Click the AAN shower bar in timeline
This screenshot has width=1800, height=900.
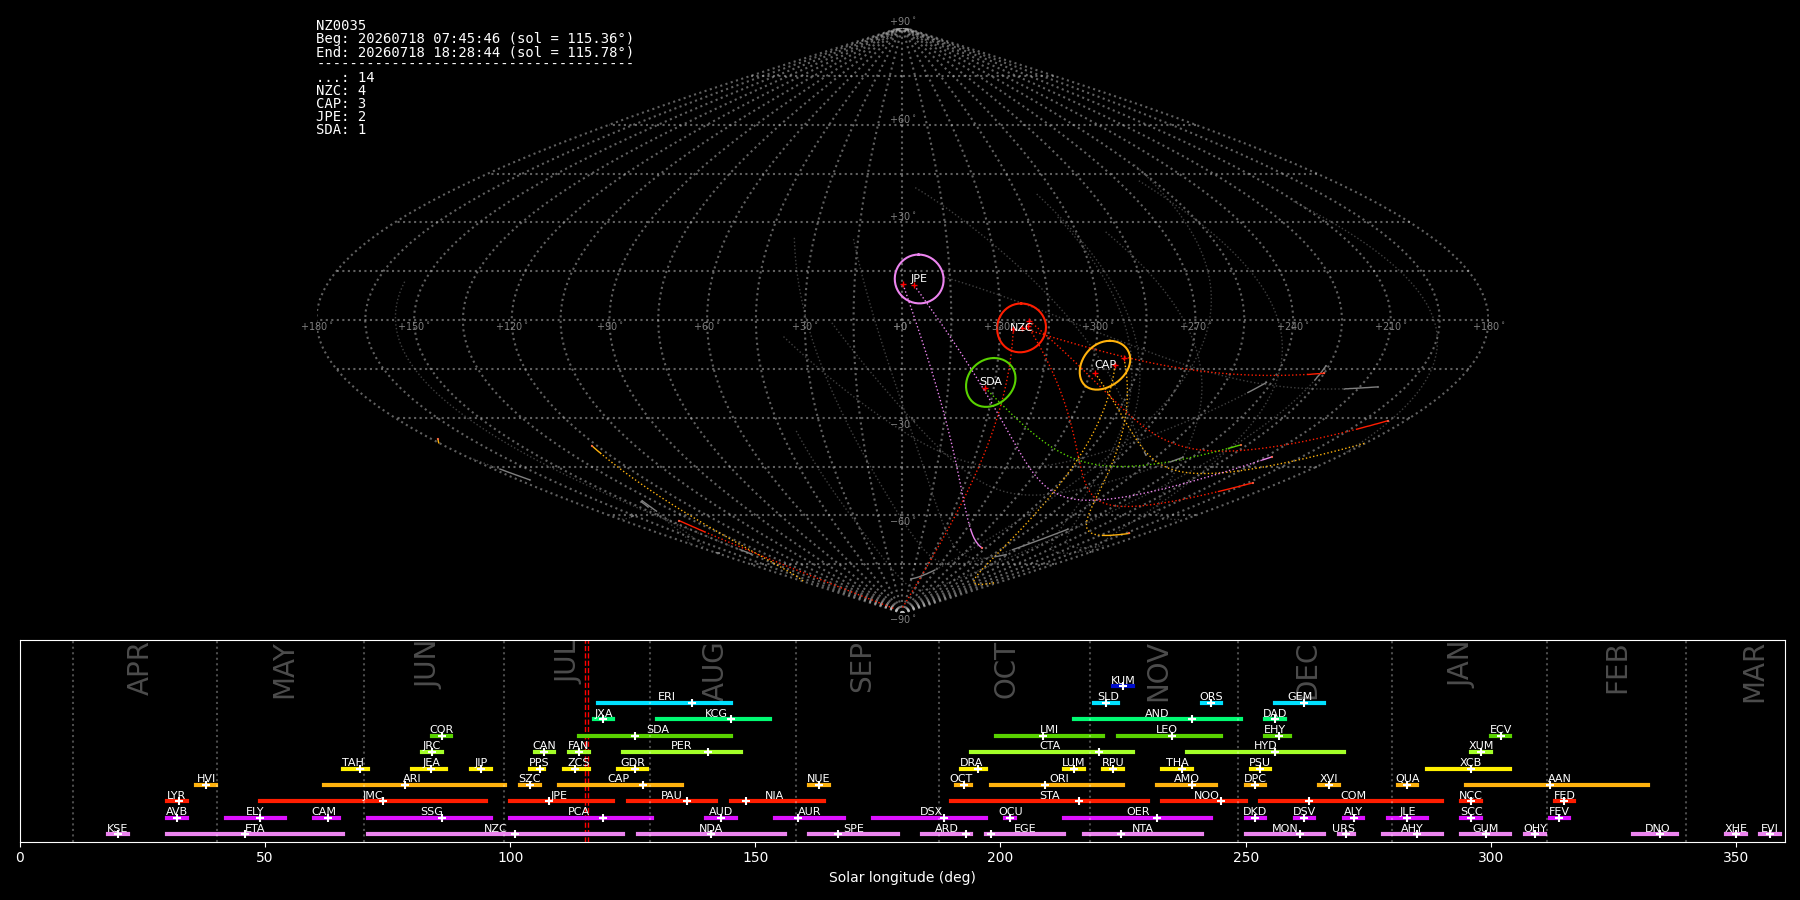point(1557,785)
